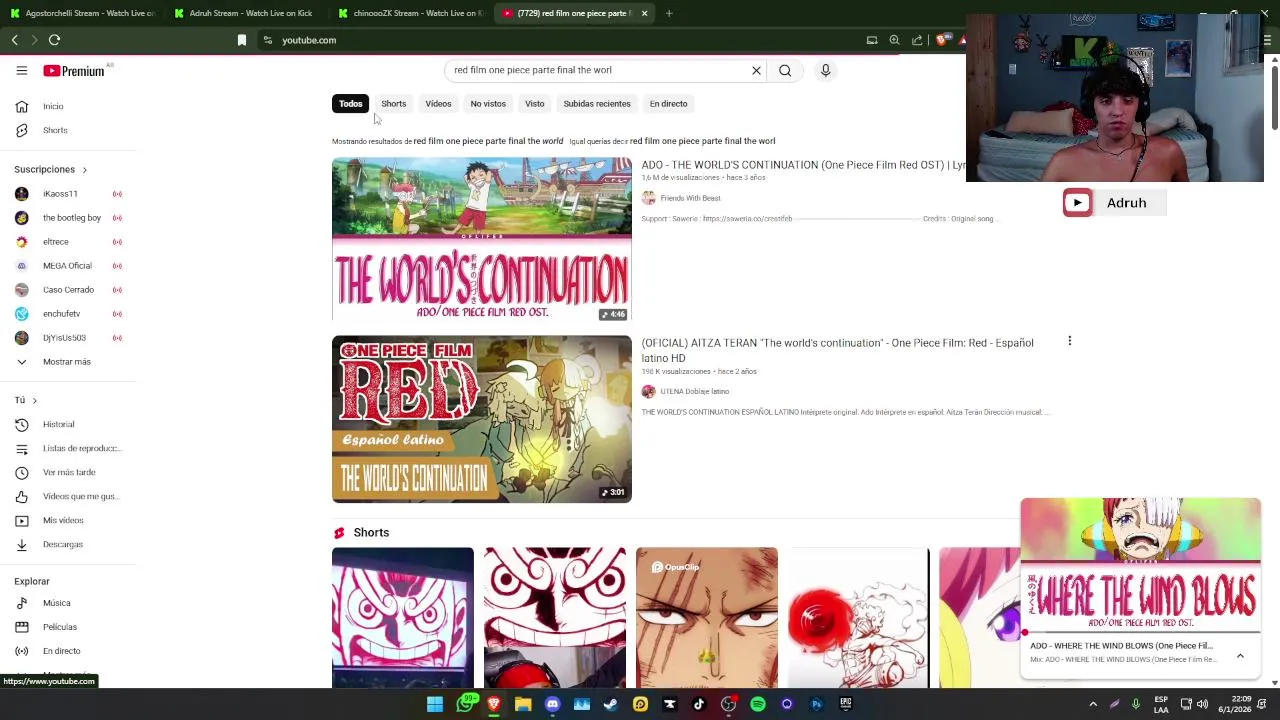Select the Visto filter chip
The image size is (1280, 720).
point(535,104)
